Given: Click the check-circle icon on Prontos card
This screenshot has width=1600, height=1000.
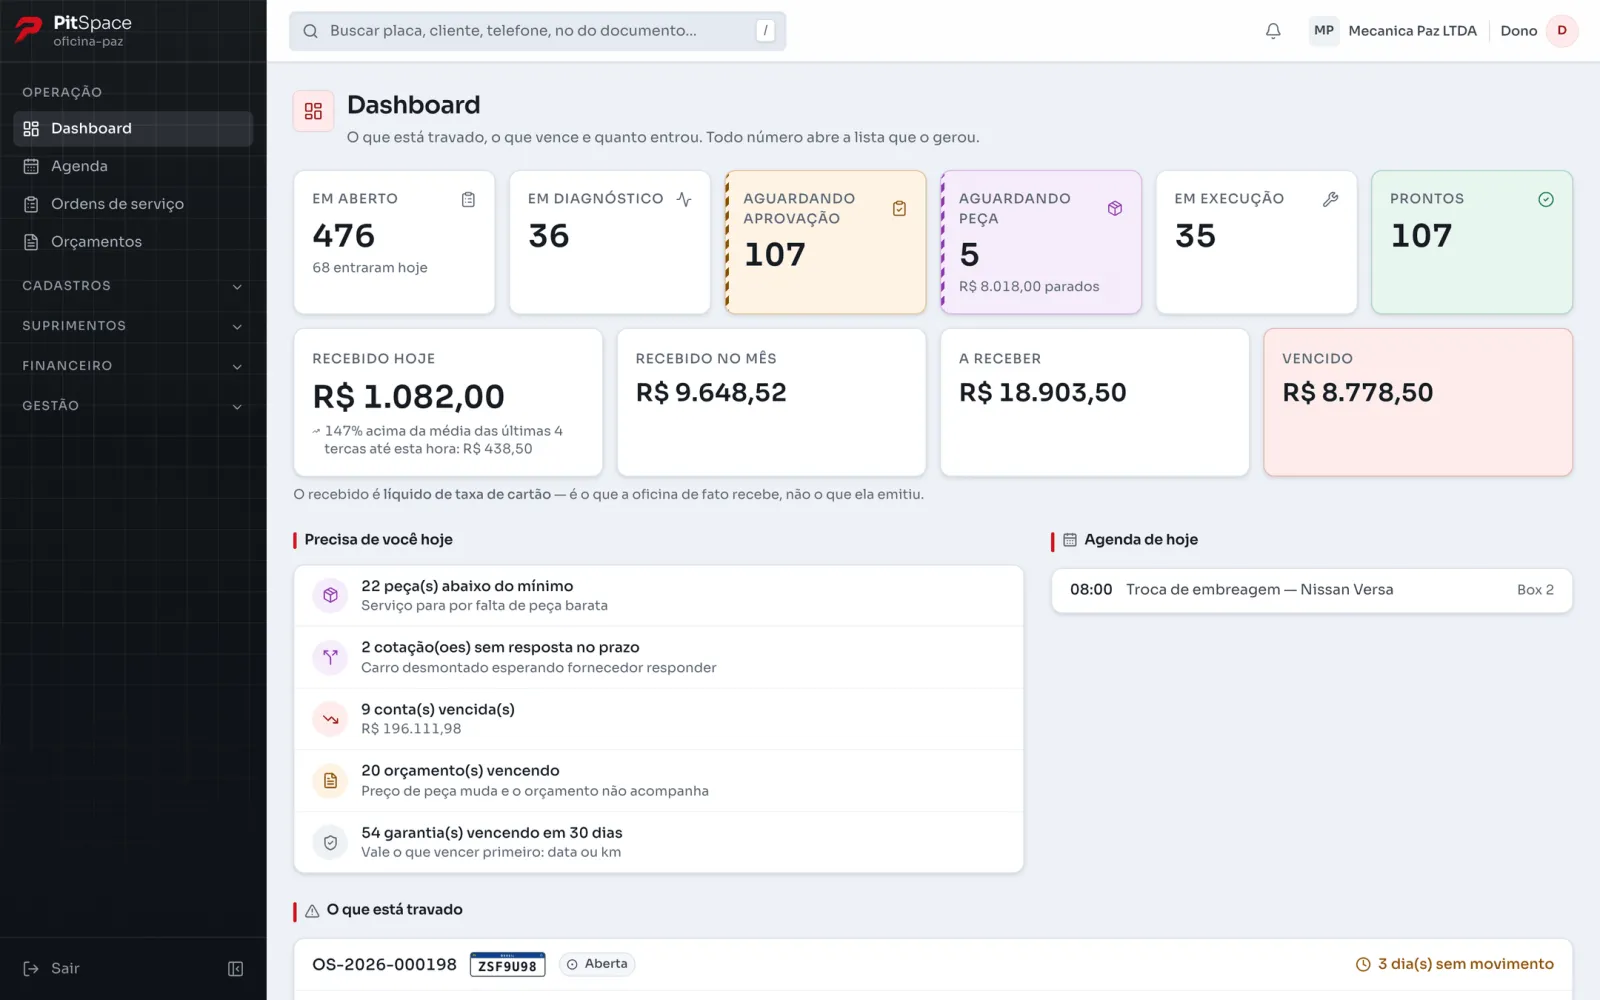Looking at the screenshot, I should [x=1546, y=199].
